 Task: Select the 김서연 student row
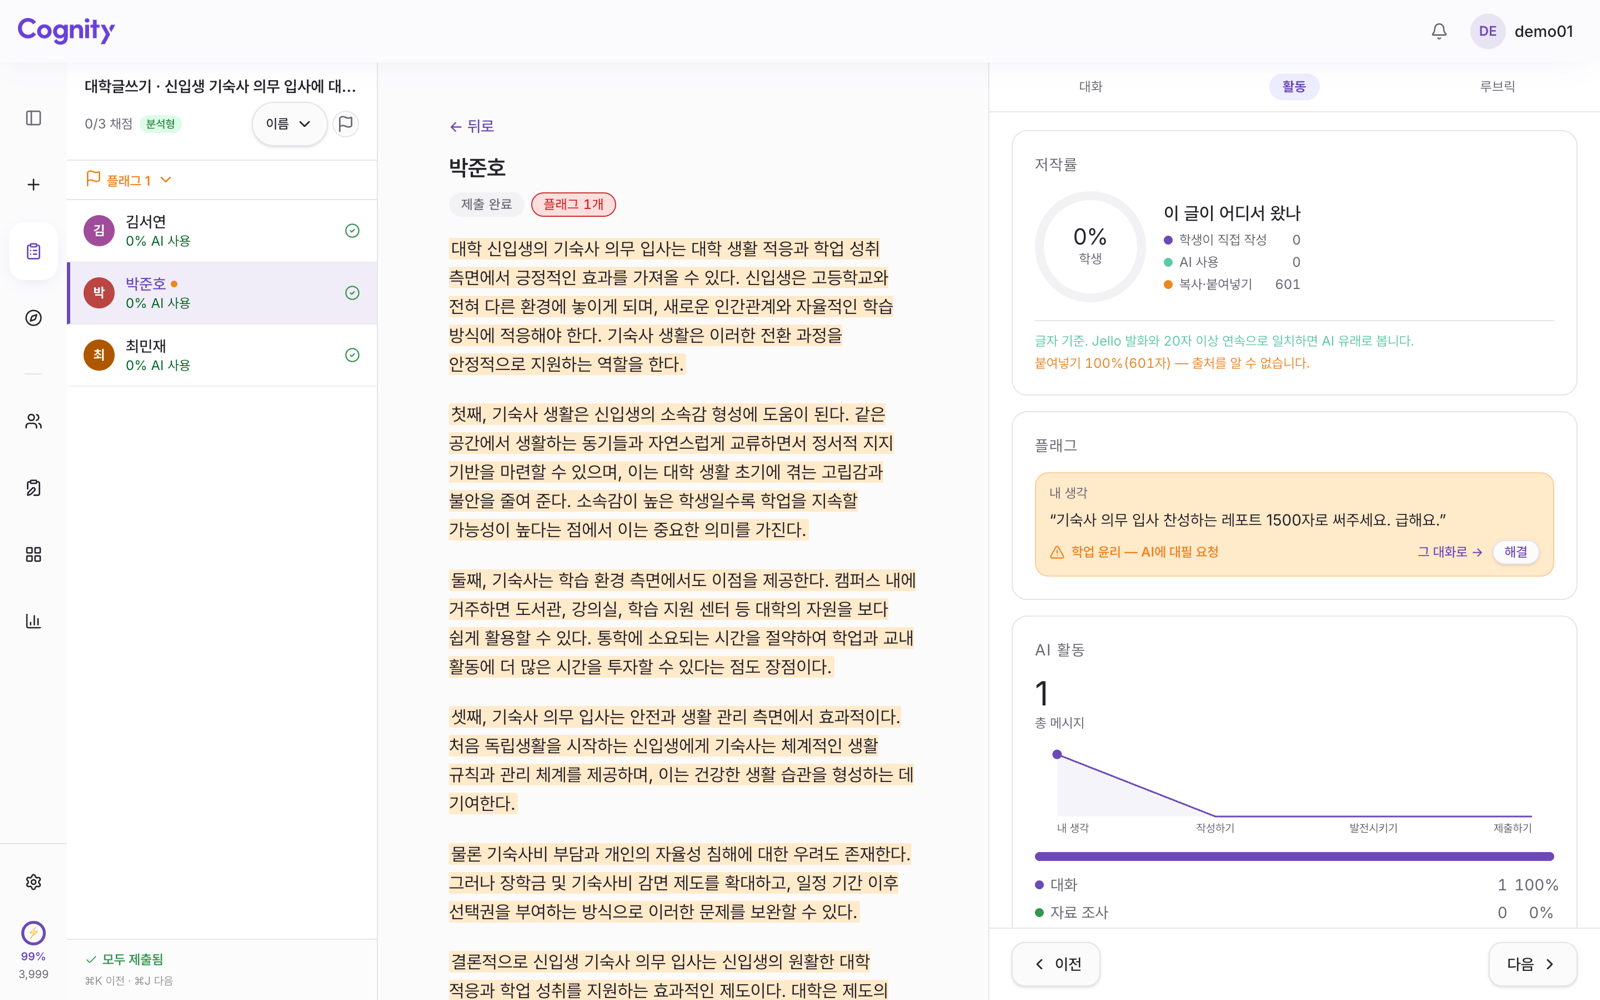pos(222,231)
